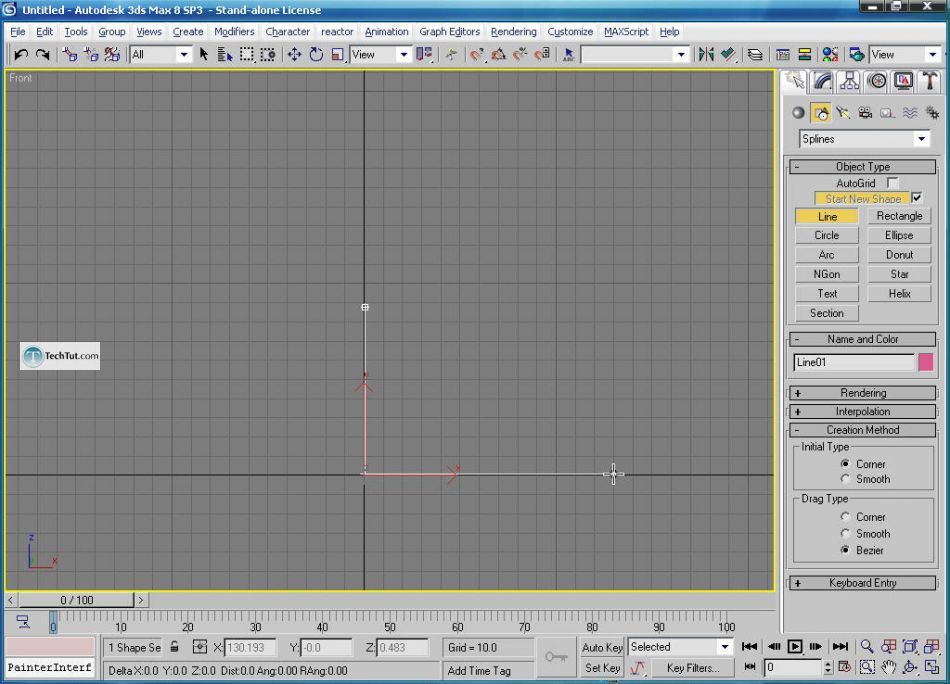The image size is (950, 684).
Task: Uncheck the Start New Shape checkbox
Action: pyautogui.click(x=917, y=198)
